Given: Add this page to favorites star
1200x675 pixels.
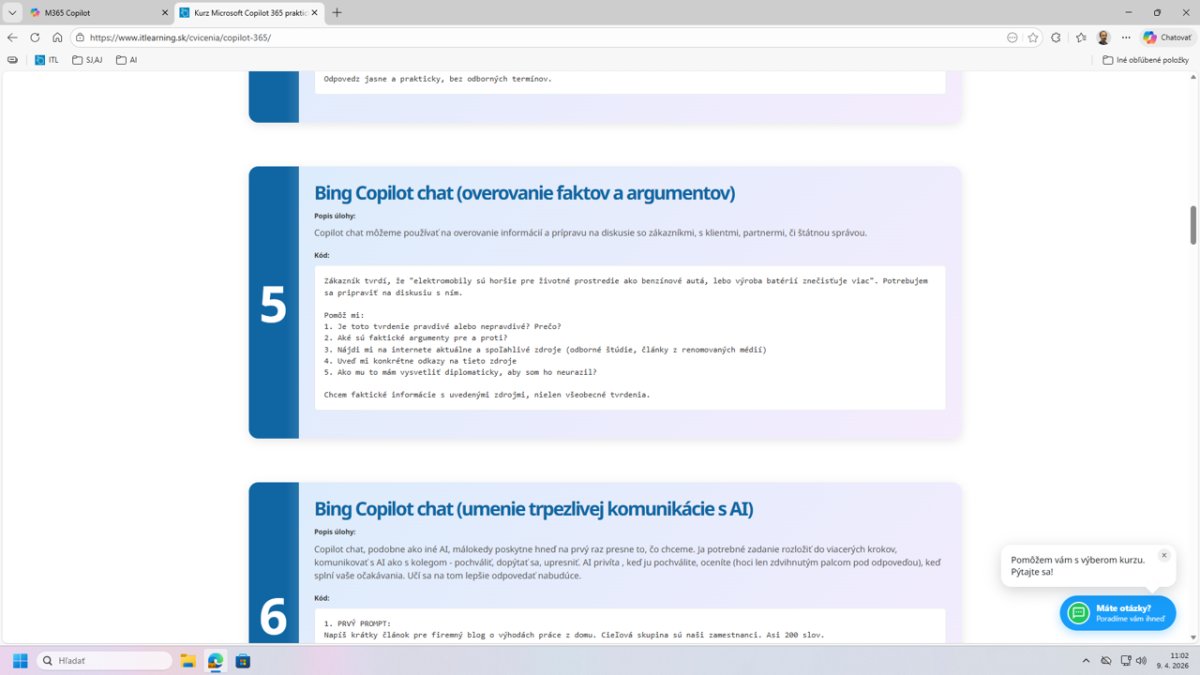Looking at the screenshot, I should coord(1033,37).
